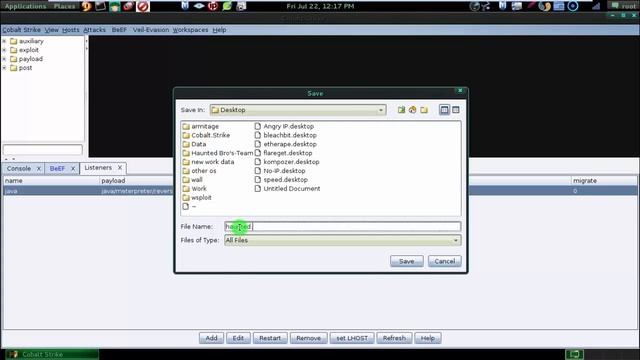
Task: Go up one folder level in Save dialog
Action: pyautogui.click(x=401, y=110)
